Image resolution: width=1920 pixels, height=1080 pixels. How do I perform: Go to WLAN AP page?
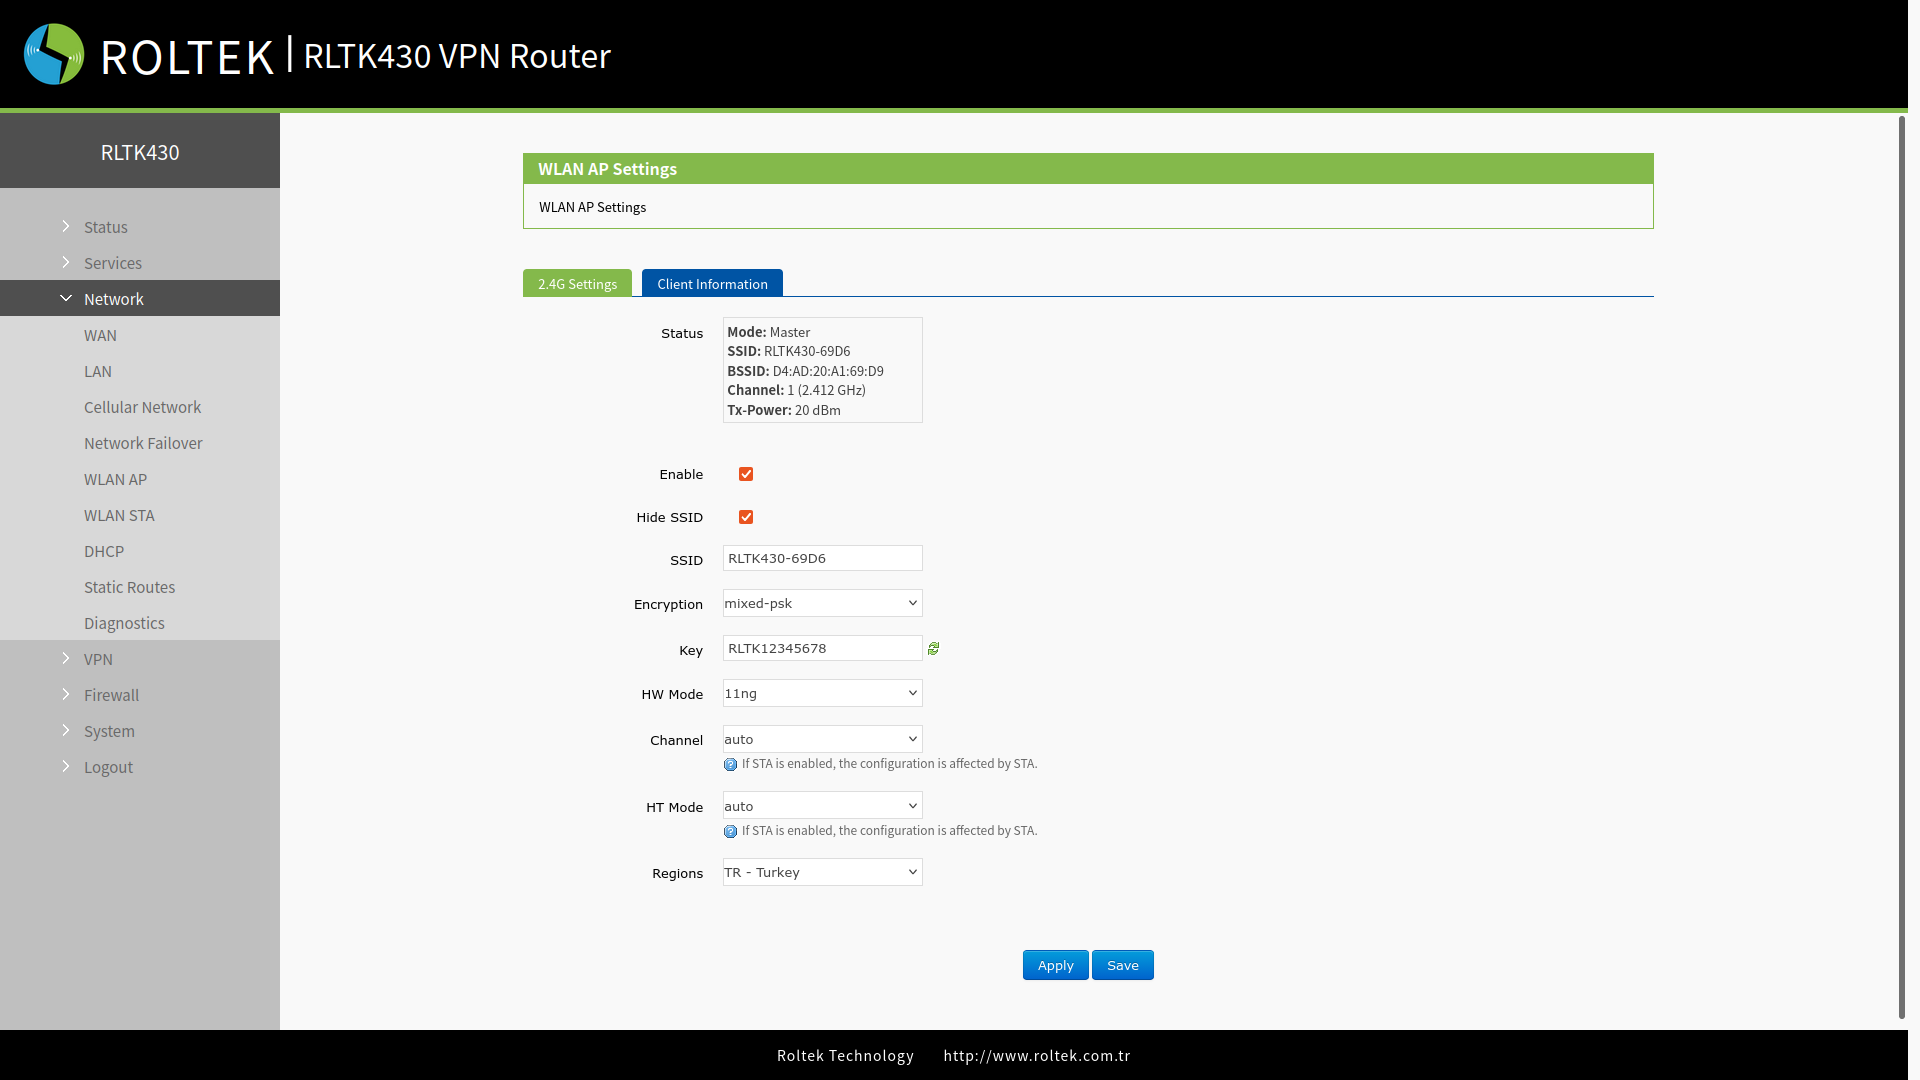(x=115, y=479)
